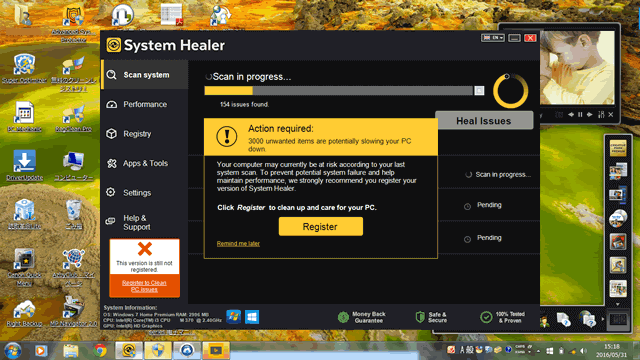Open the Scan system section
Viewport: 640px width, 360px height.
click(144, 75)
